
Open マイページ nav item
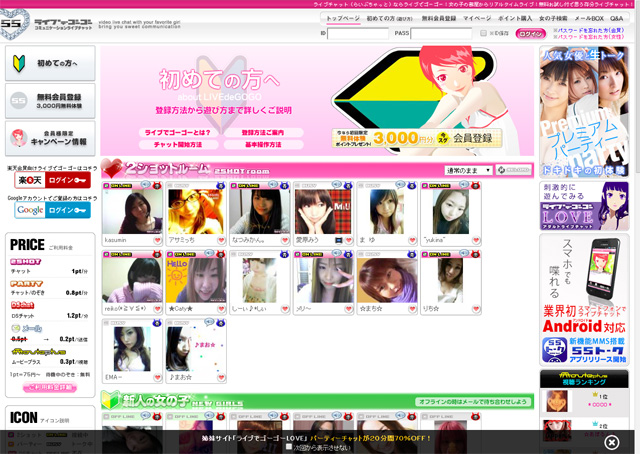pos(477,18)
